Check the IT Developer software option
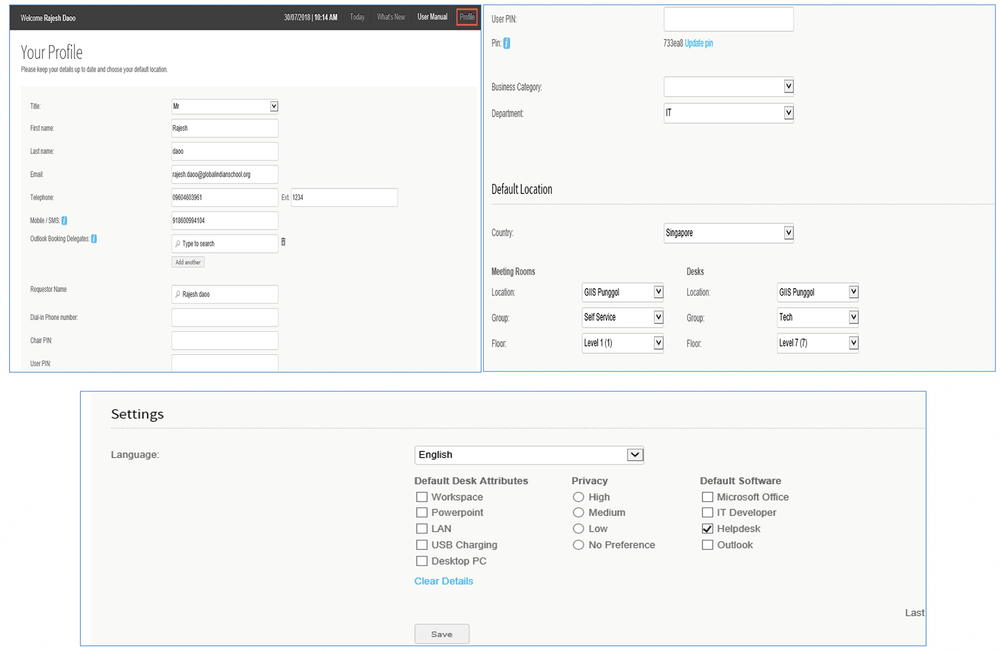 coord(707,513)
